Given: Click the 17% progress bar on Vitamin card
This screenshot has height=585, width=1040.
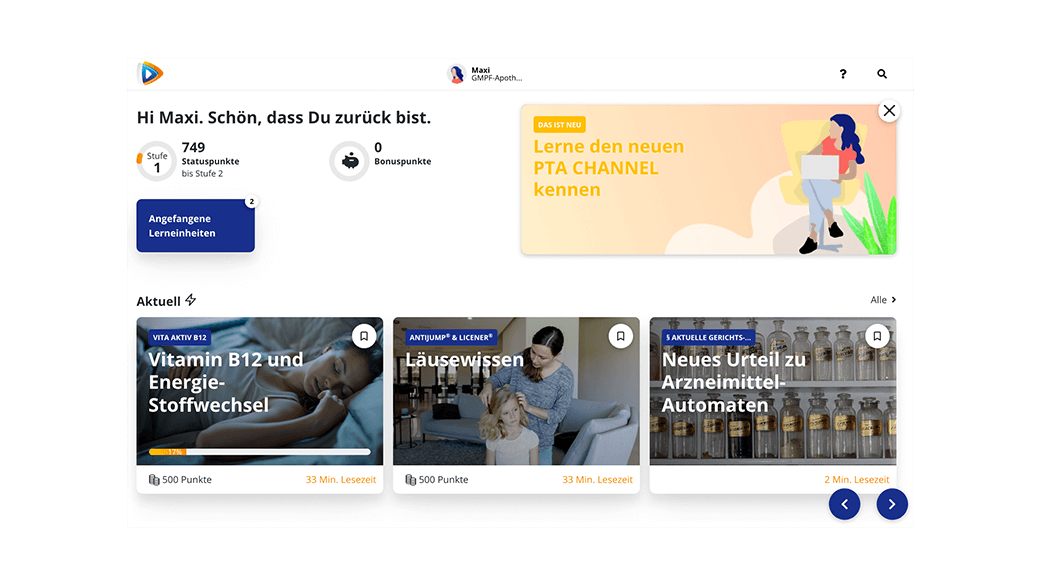Looking at the screenshot, I should [259, 452].
